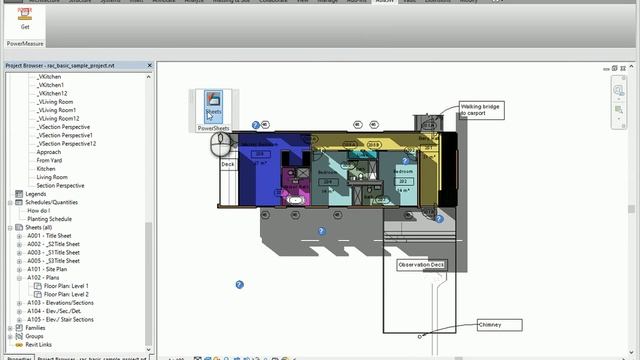Expand the A001 - Title Sheet node
This screenshot has height=360, width=640.
coord(19,236)
